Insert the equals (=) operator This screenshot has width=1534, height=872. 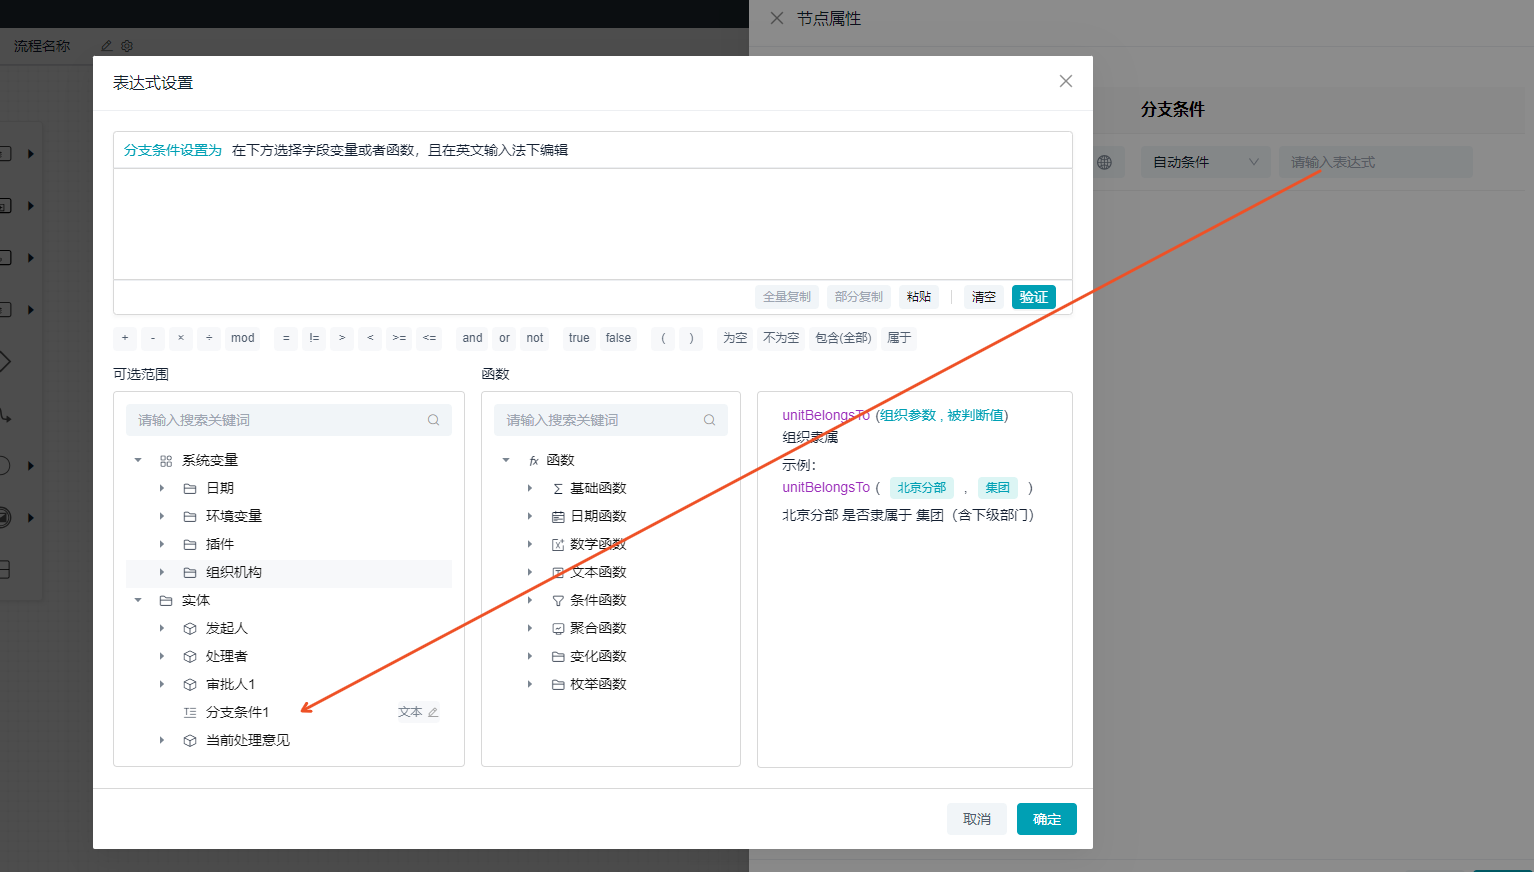coord(286,338)
